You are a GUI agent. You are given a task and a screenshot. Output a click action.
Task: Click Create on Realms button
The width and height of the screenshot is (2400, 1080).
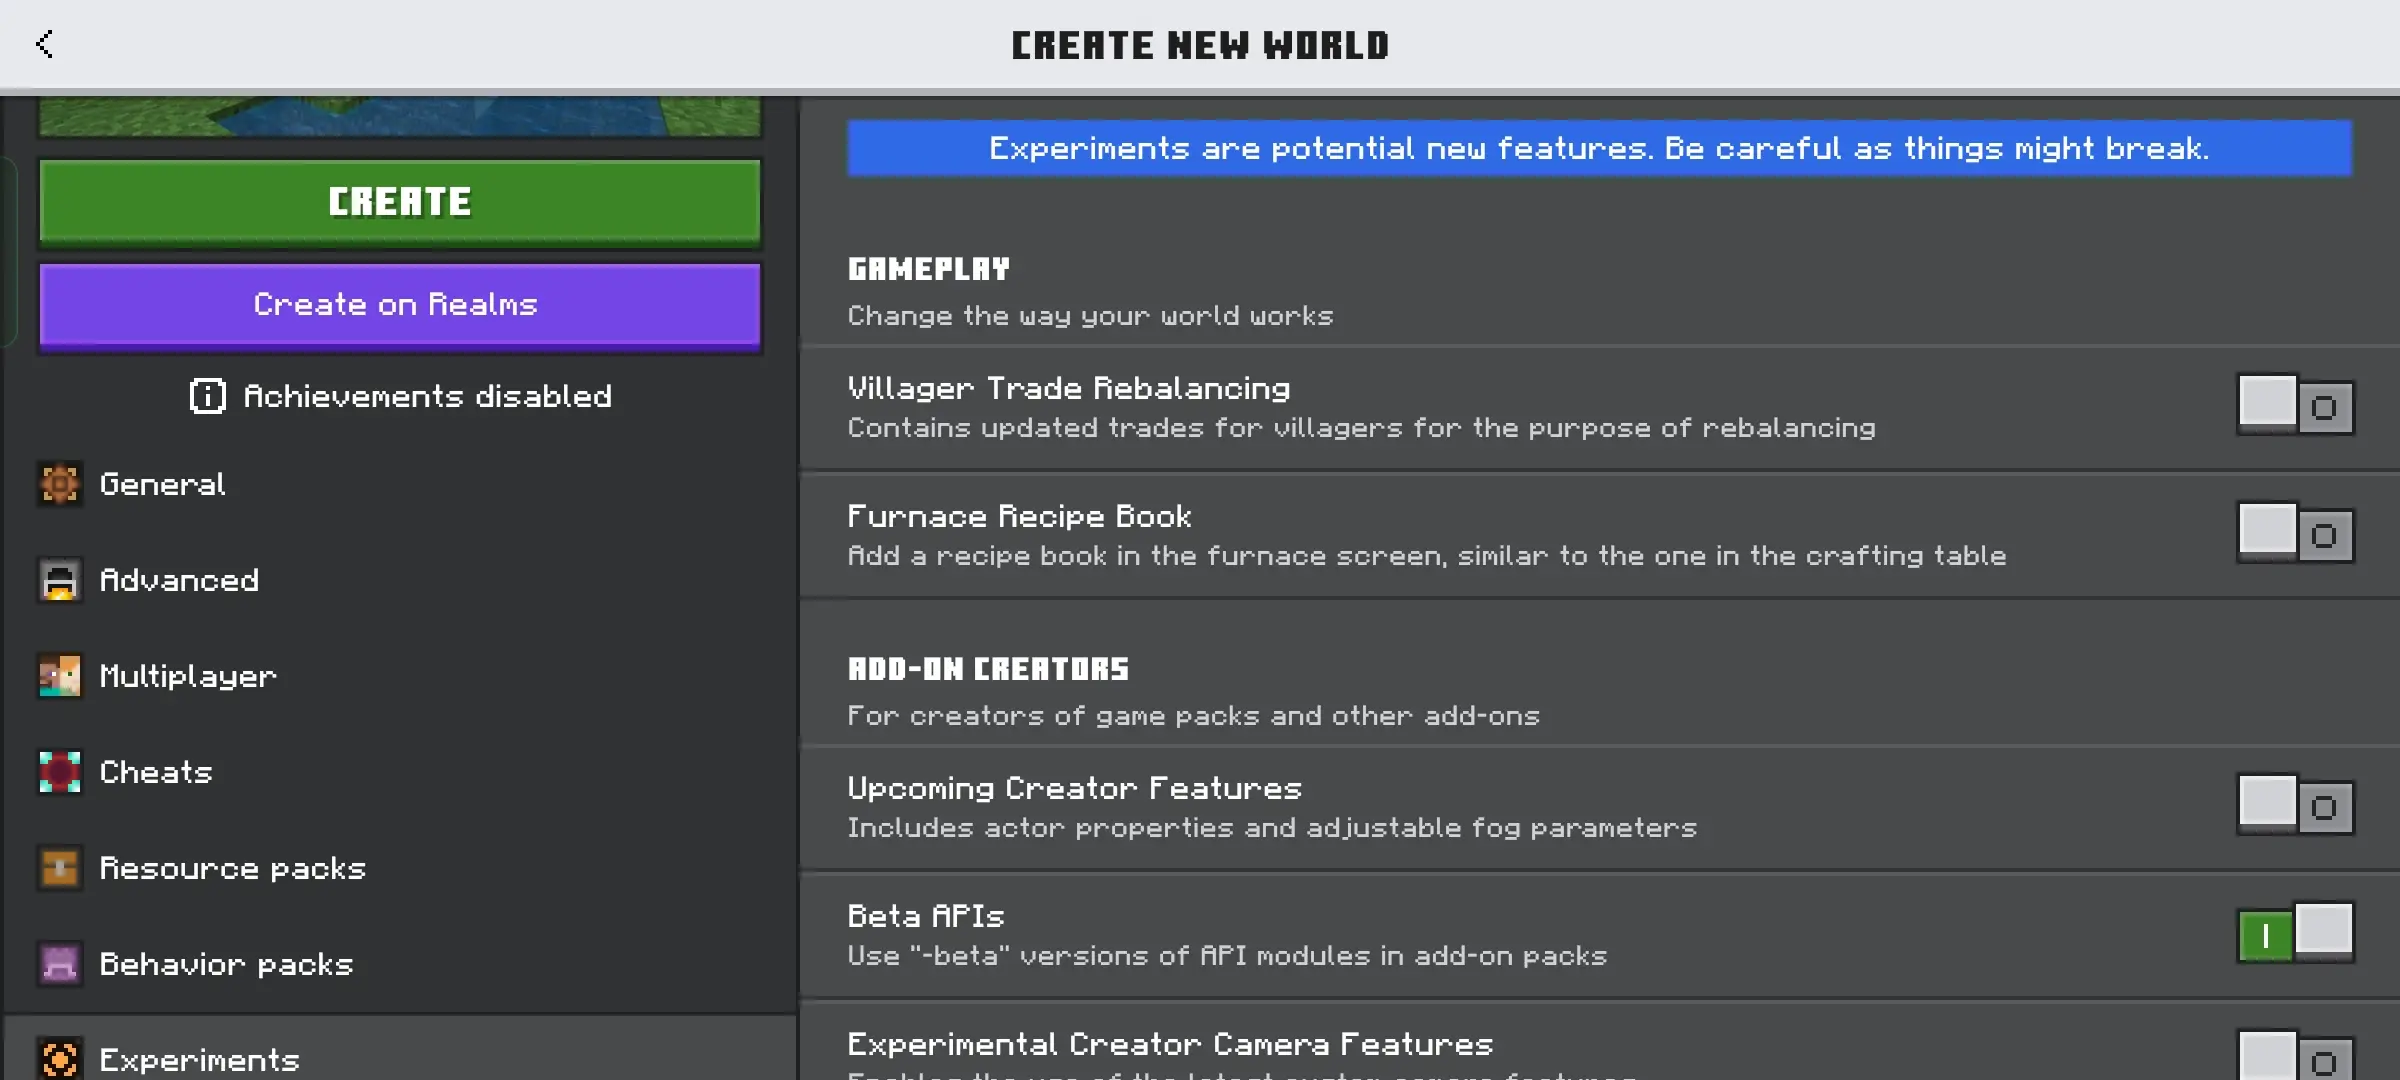coord(400,305)
